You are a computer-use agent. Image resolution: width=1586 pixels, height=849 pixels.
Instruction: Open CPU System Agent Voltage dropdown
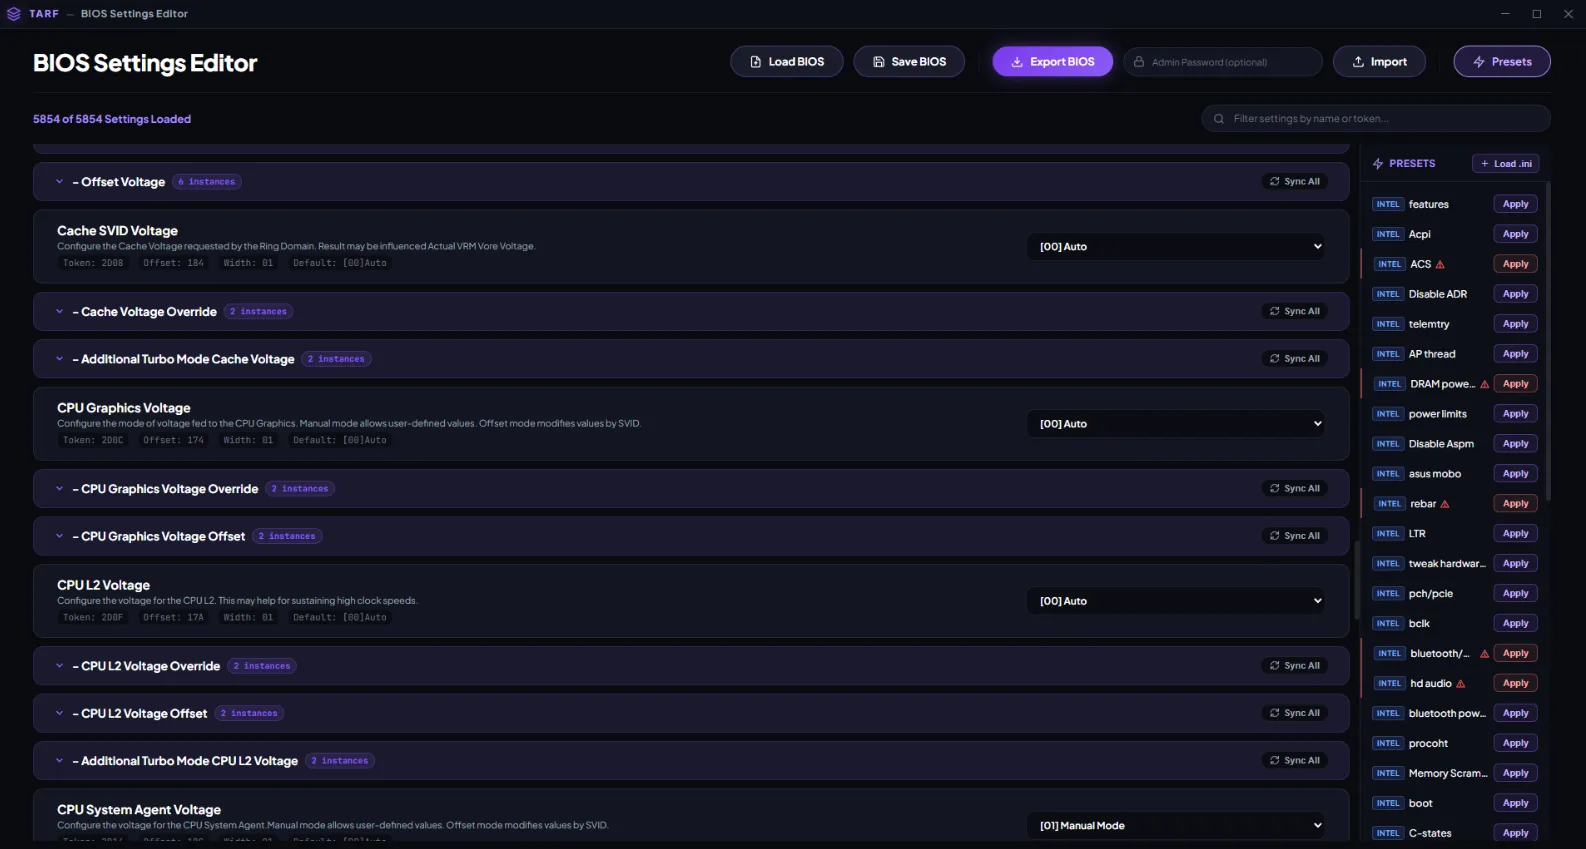pos(1176,826)
